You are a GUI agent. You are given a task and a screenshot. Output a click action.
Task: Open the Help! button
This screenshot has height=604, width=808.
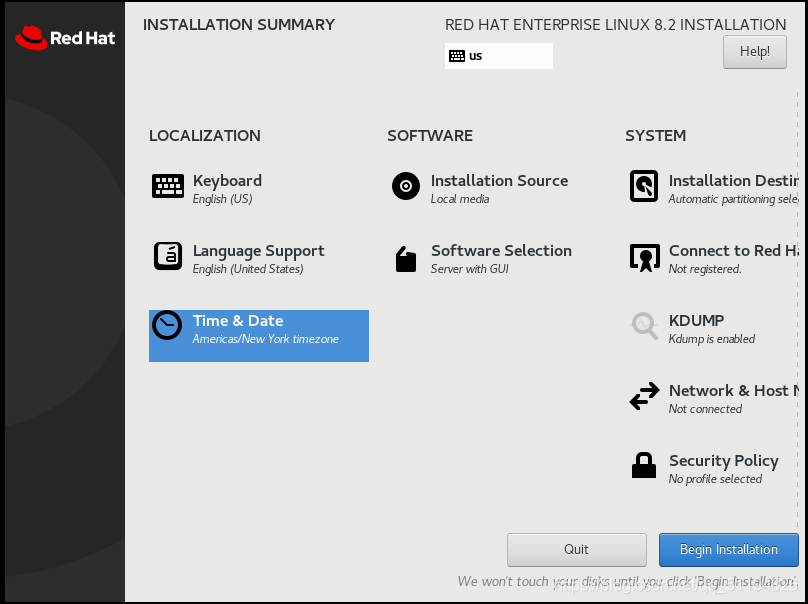[x=755, y=52]
